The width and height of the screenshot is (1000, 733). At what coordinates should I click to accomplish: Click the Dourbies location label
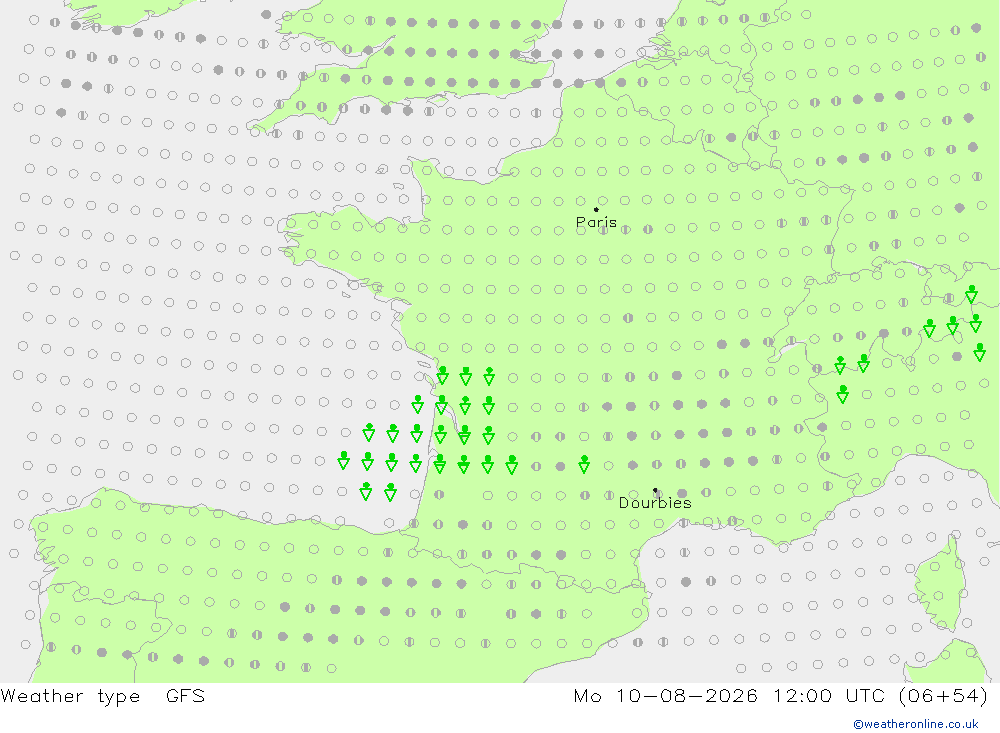click(655, 503)
